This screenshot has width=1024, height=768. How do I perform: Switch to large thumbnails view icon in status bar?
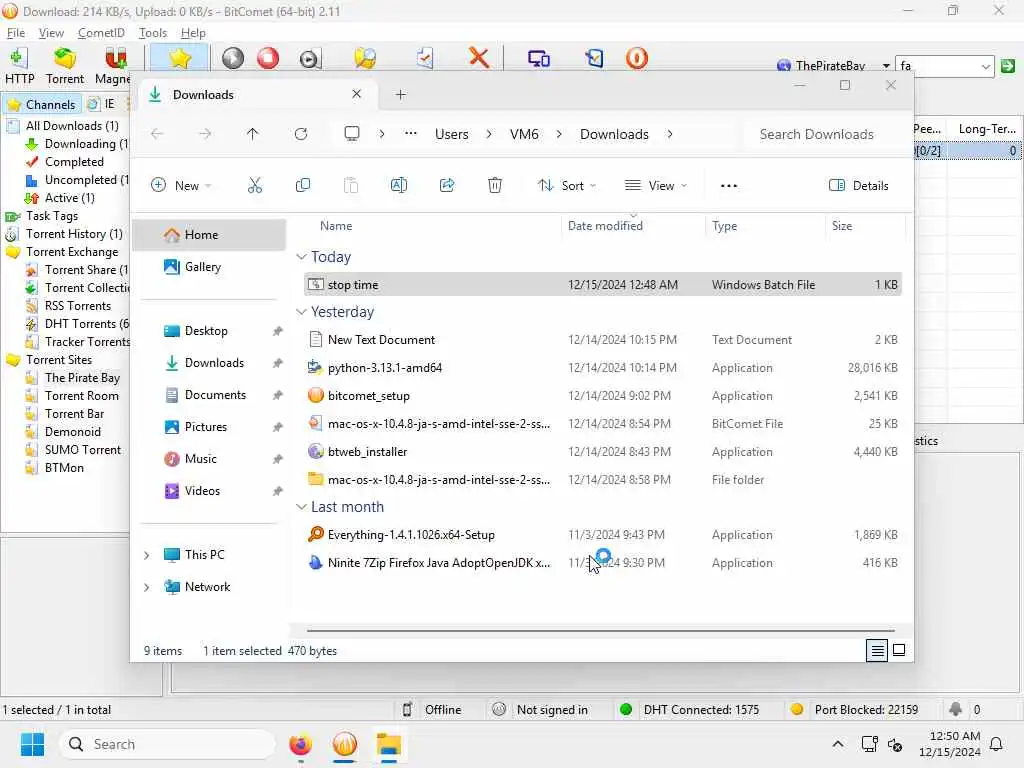[x=899, y=650]
